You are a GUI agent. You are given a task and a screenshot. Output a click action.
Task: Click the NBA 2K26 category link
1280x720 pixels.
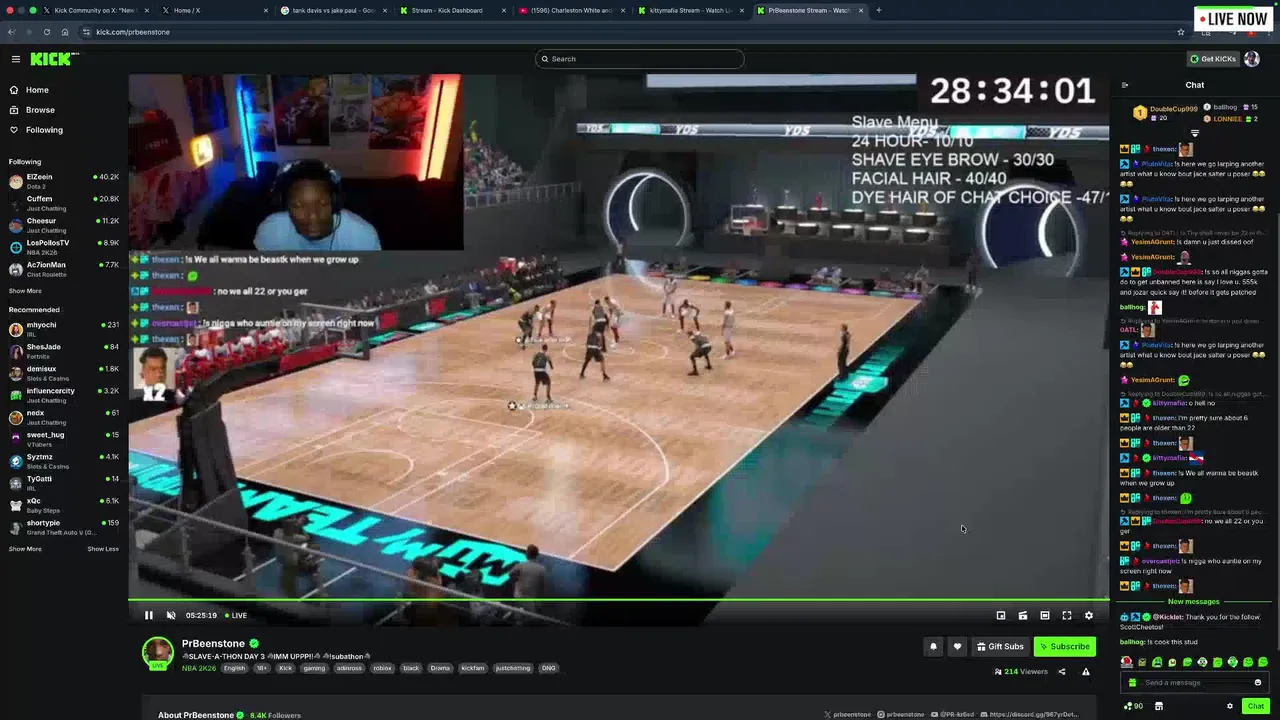[x=200, y=668]
